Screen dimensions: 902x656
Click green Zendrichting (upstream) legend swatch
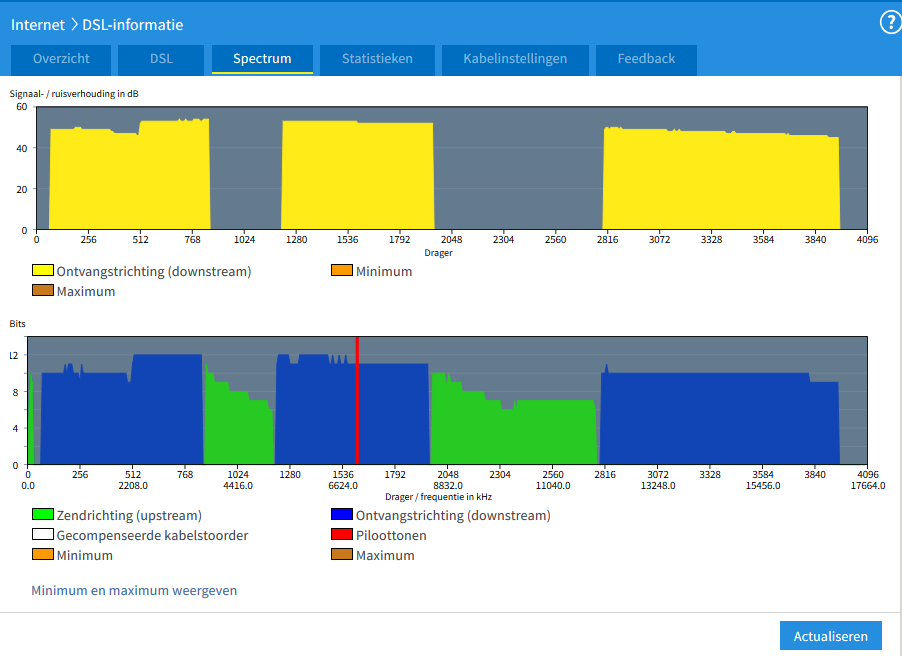43,516
